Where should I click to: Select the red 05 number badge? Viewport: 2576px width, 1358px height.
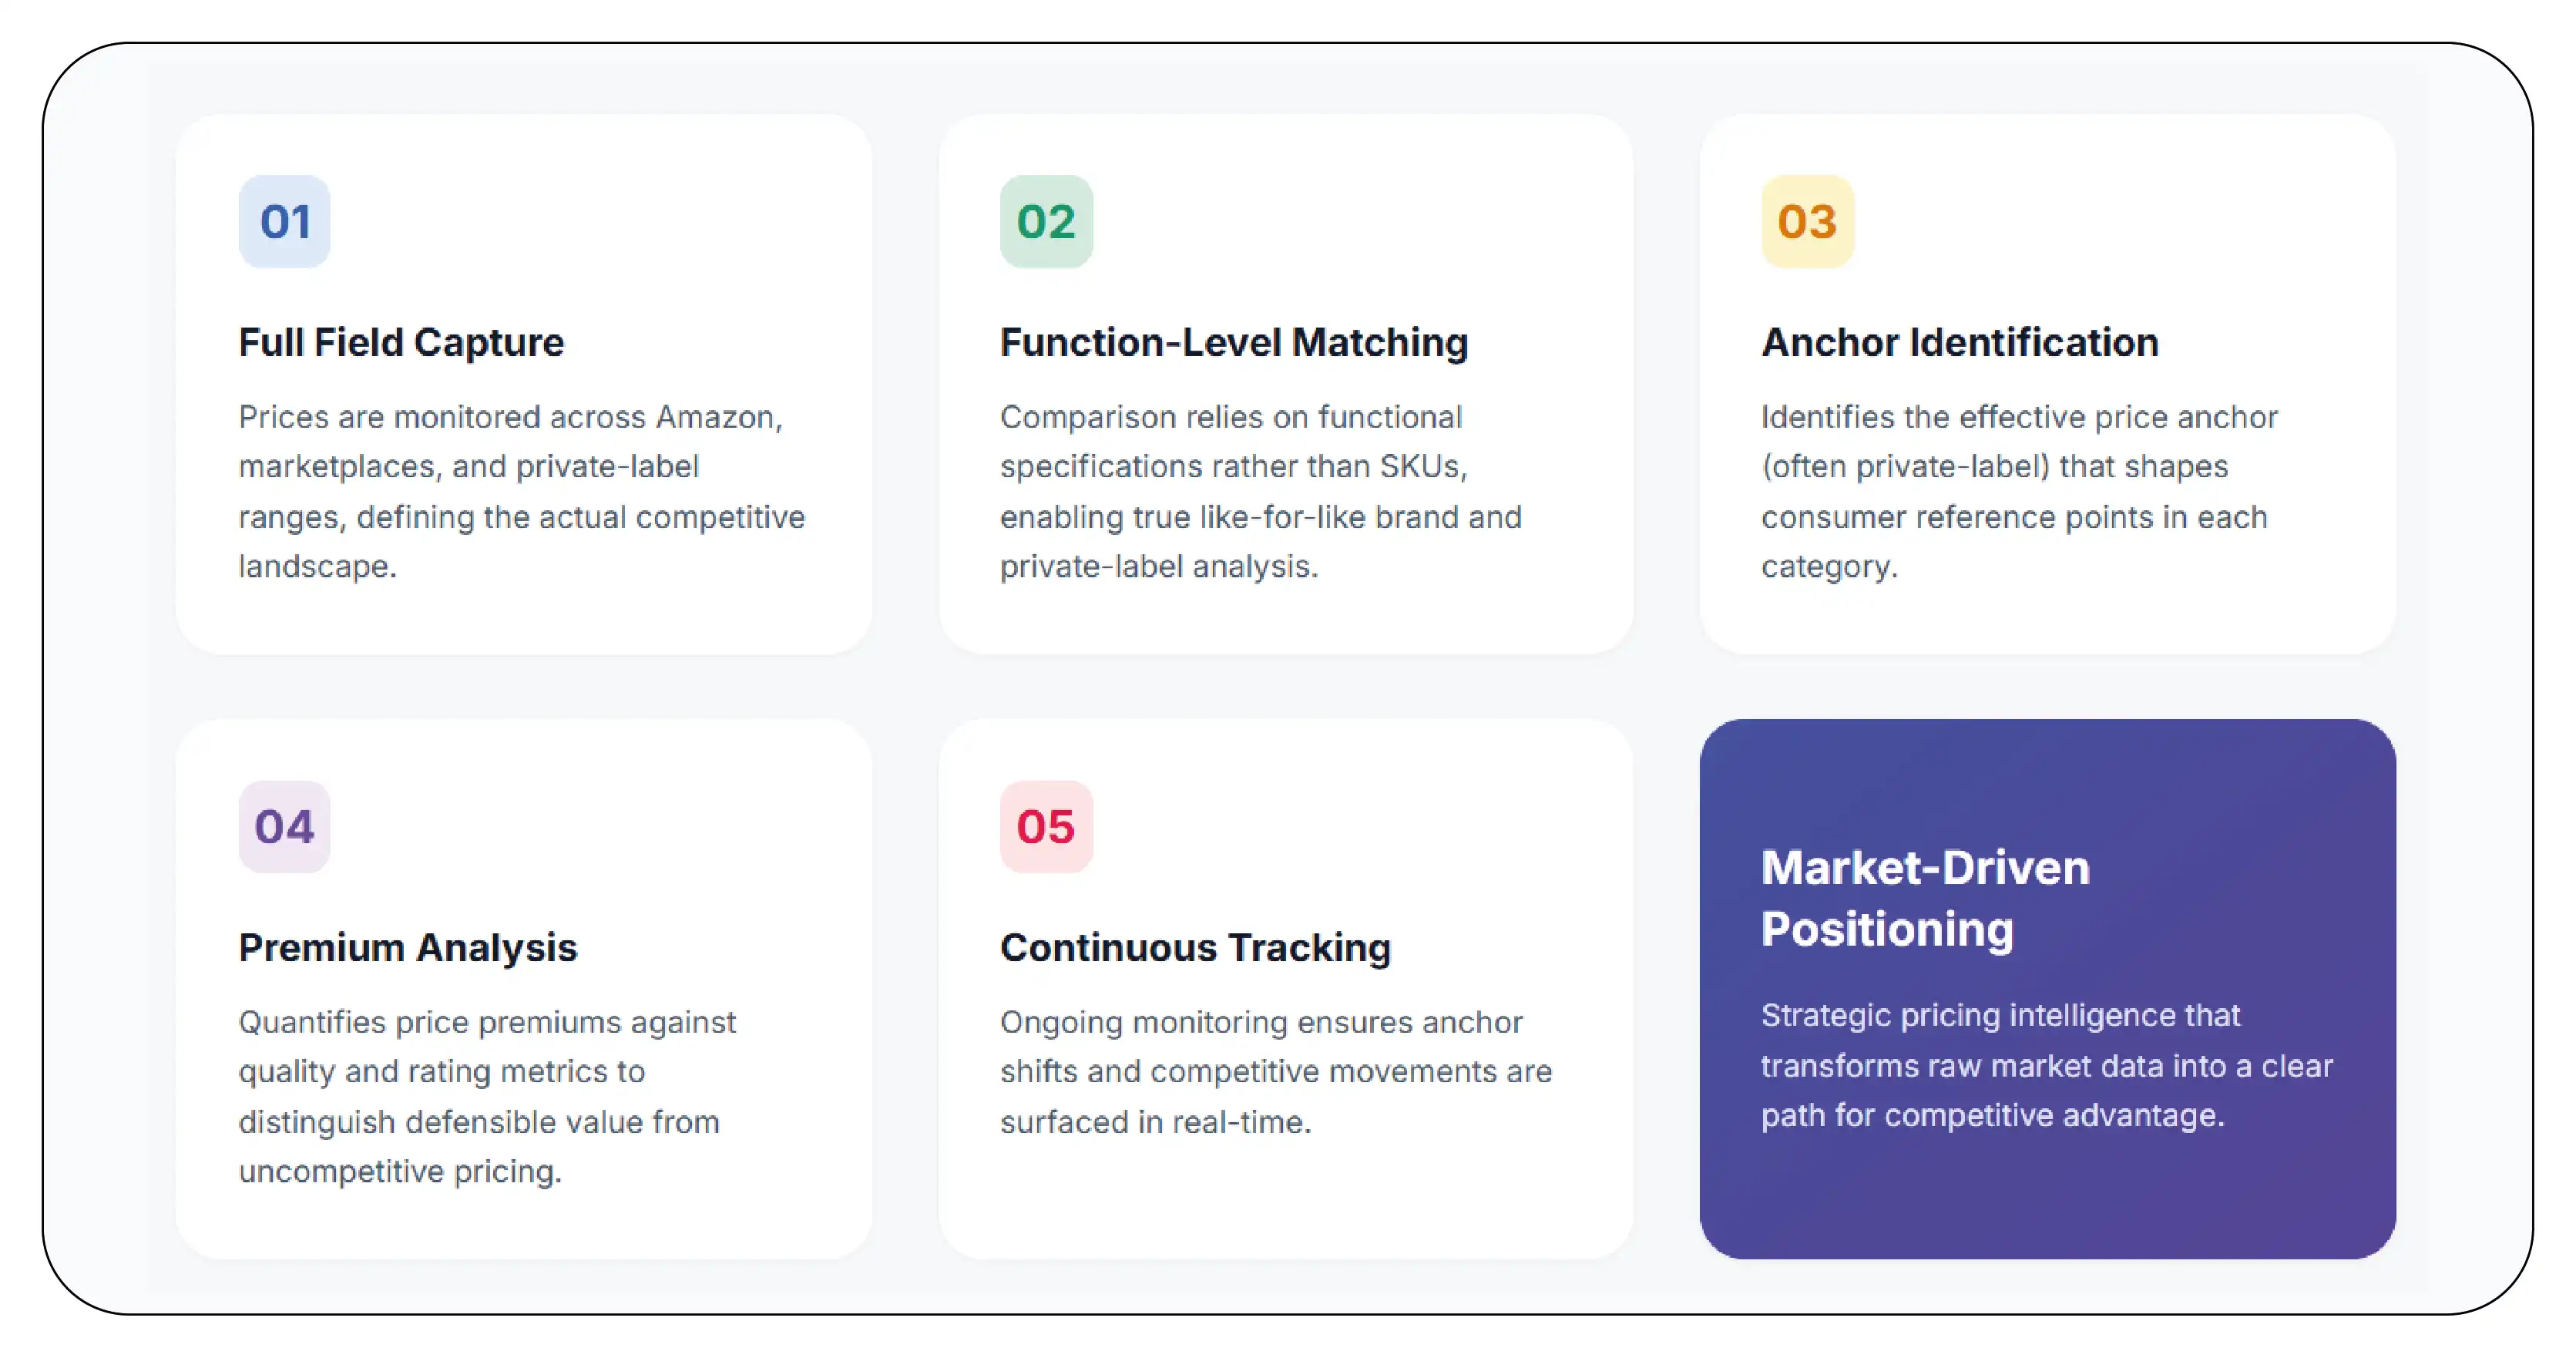(x=1046, y=826)
